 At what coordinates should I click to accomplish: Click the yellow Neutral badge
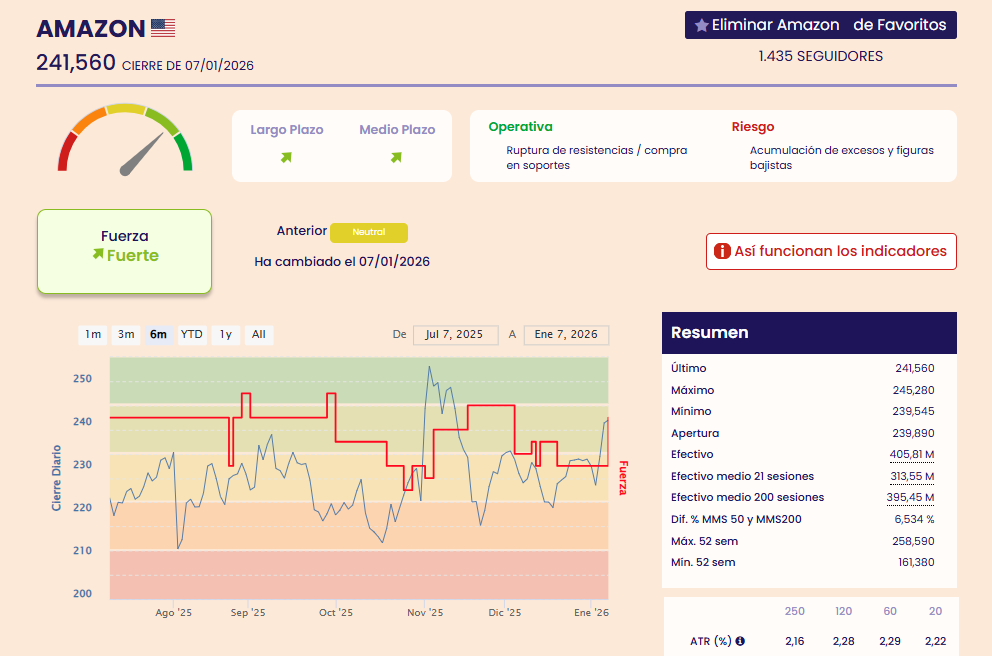pyautogui.click(x=369, y=232)
